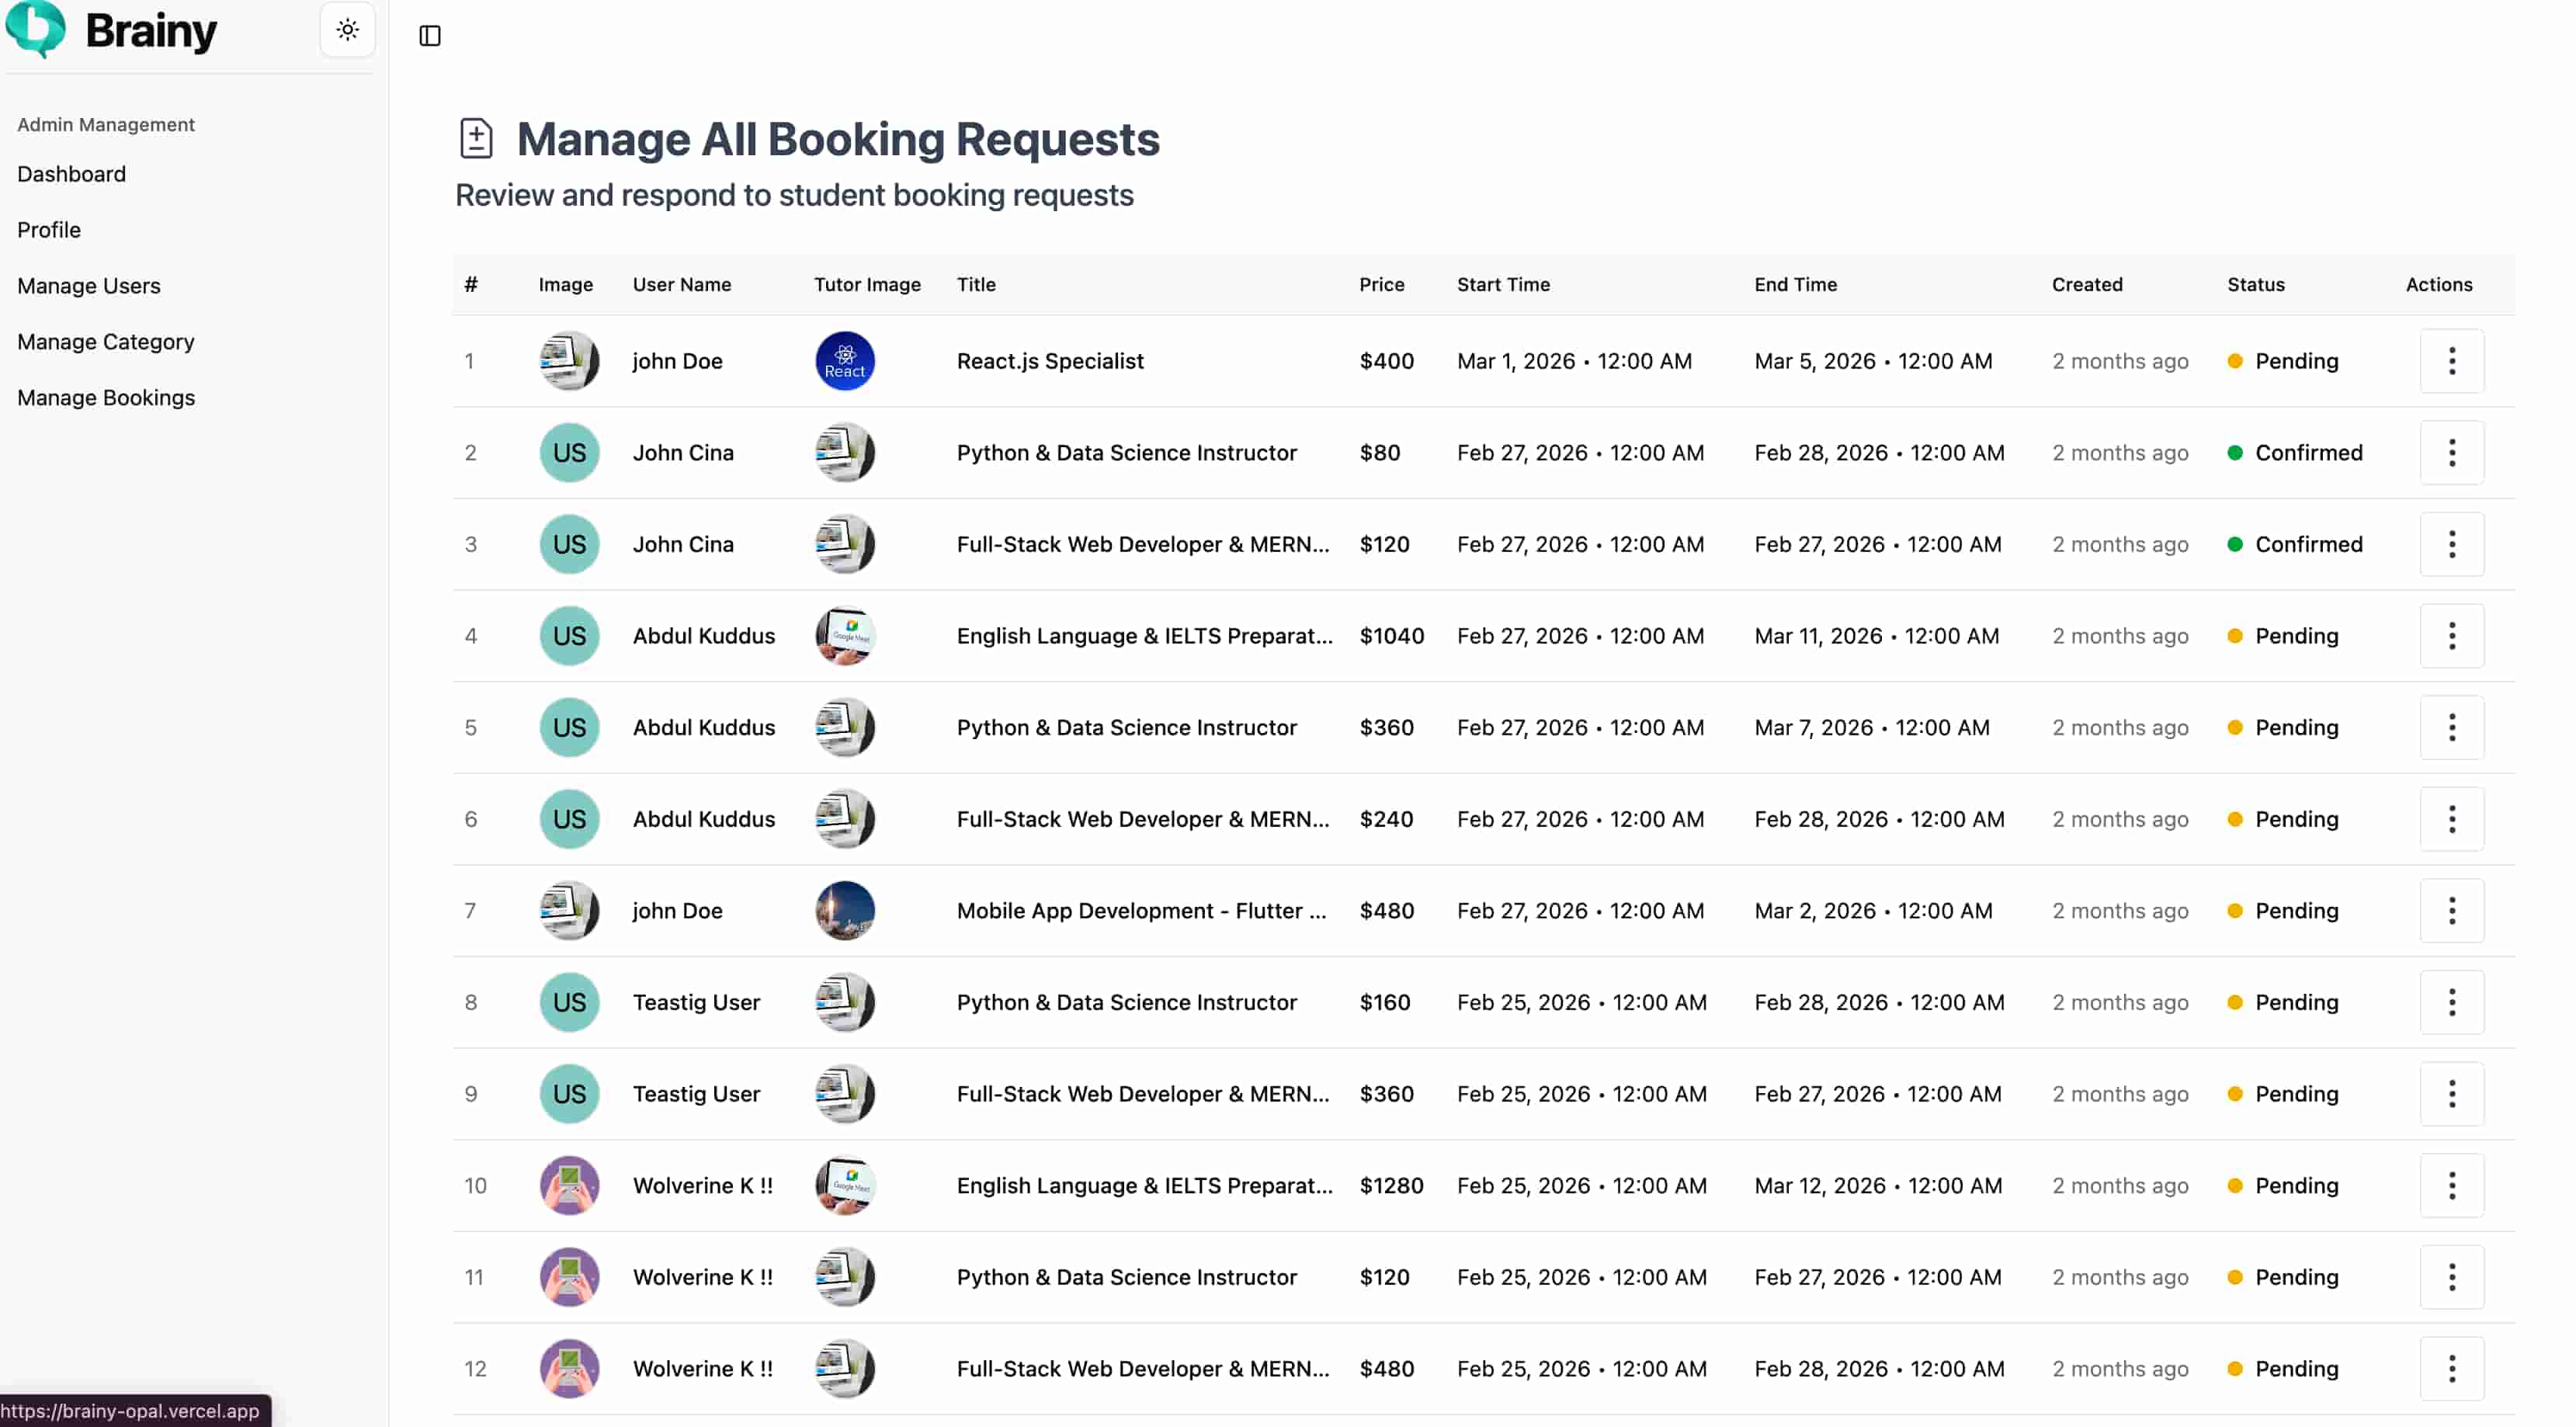Click Confirmed status in row 3
Viewport: 2576px width, 1427px height.
(x=2295, y=544)
